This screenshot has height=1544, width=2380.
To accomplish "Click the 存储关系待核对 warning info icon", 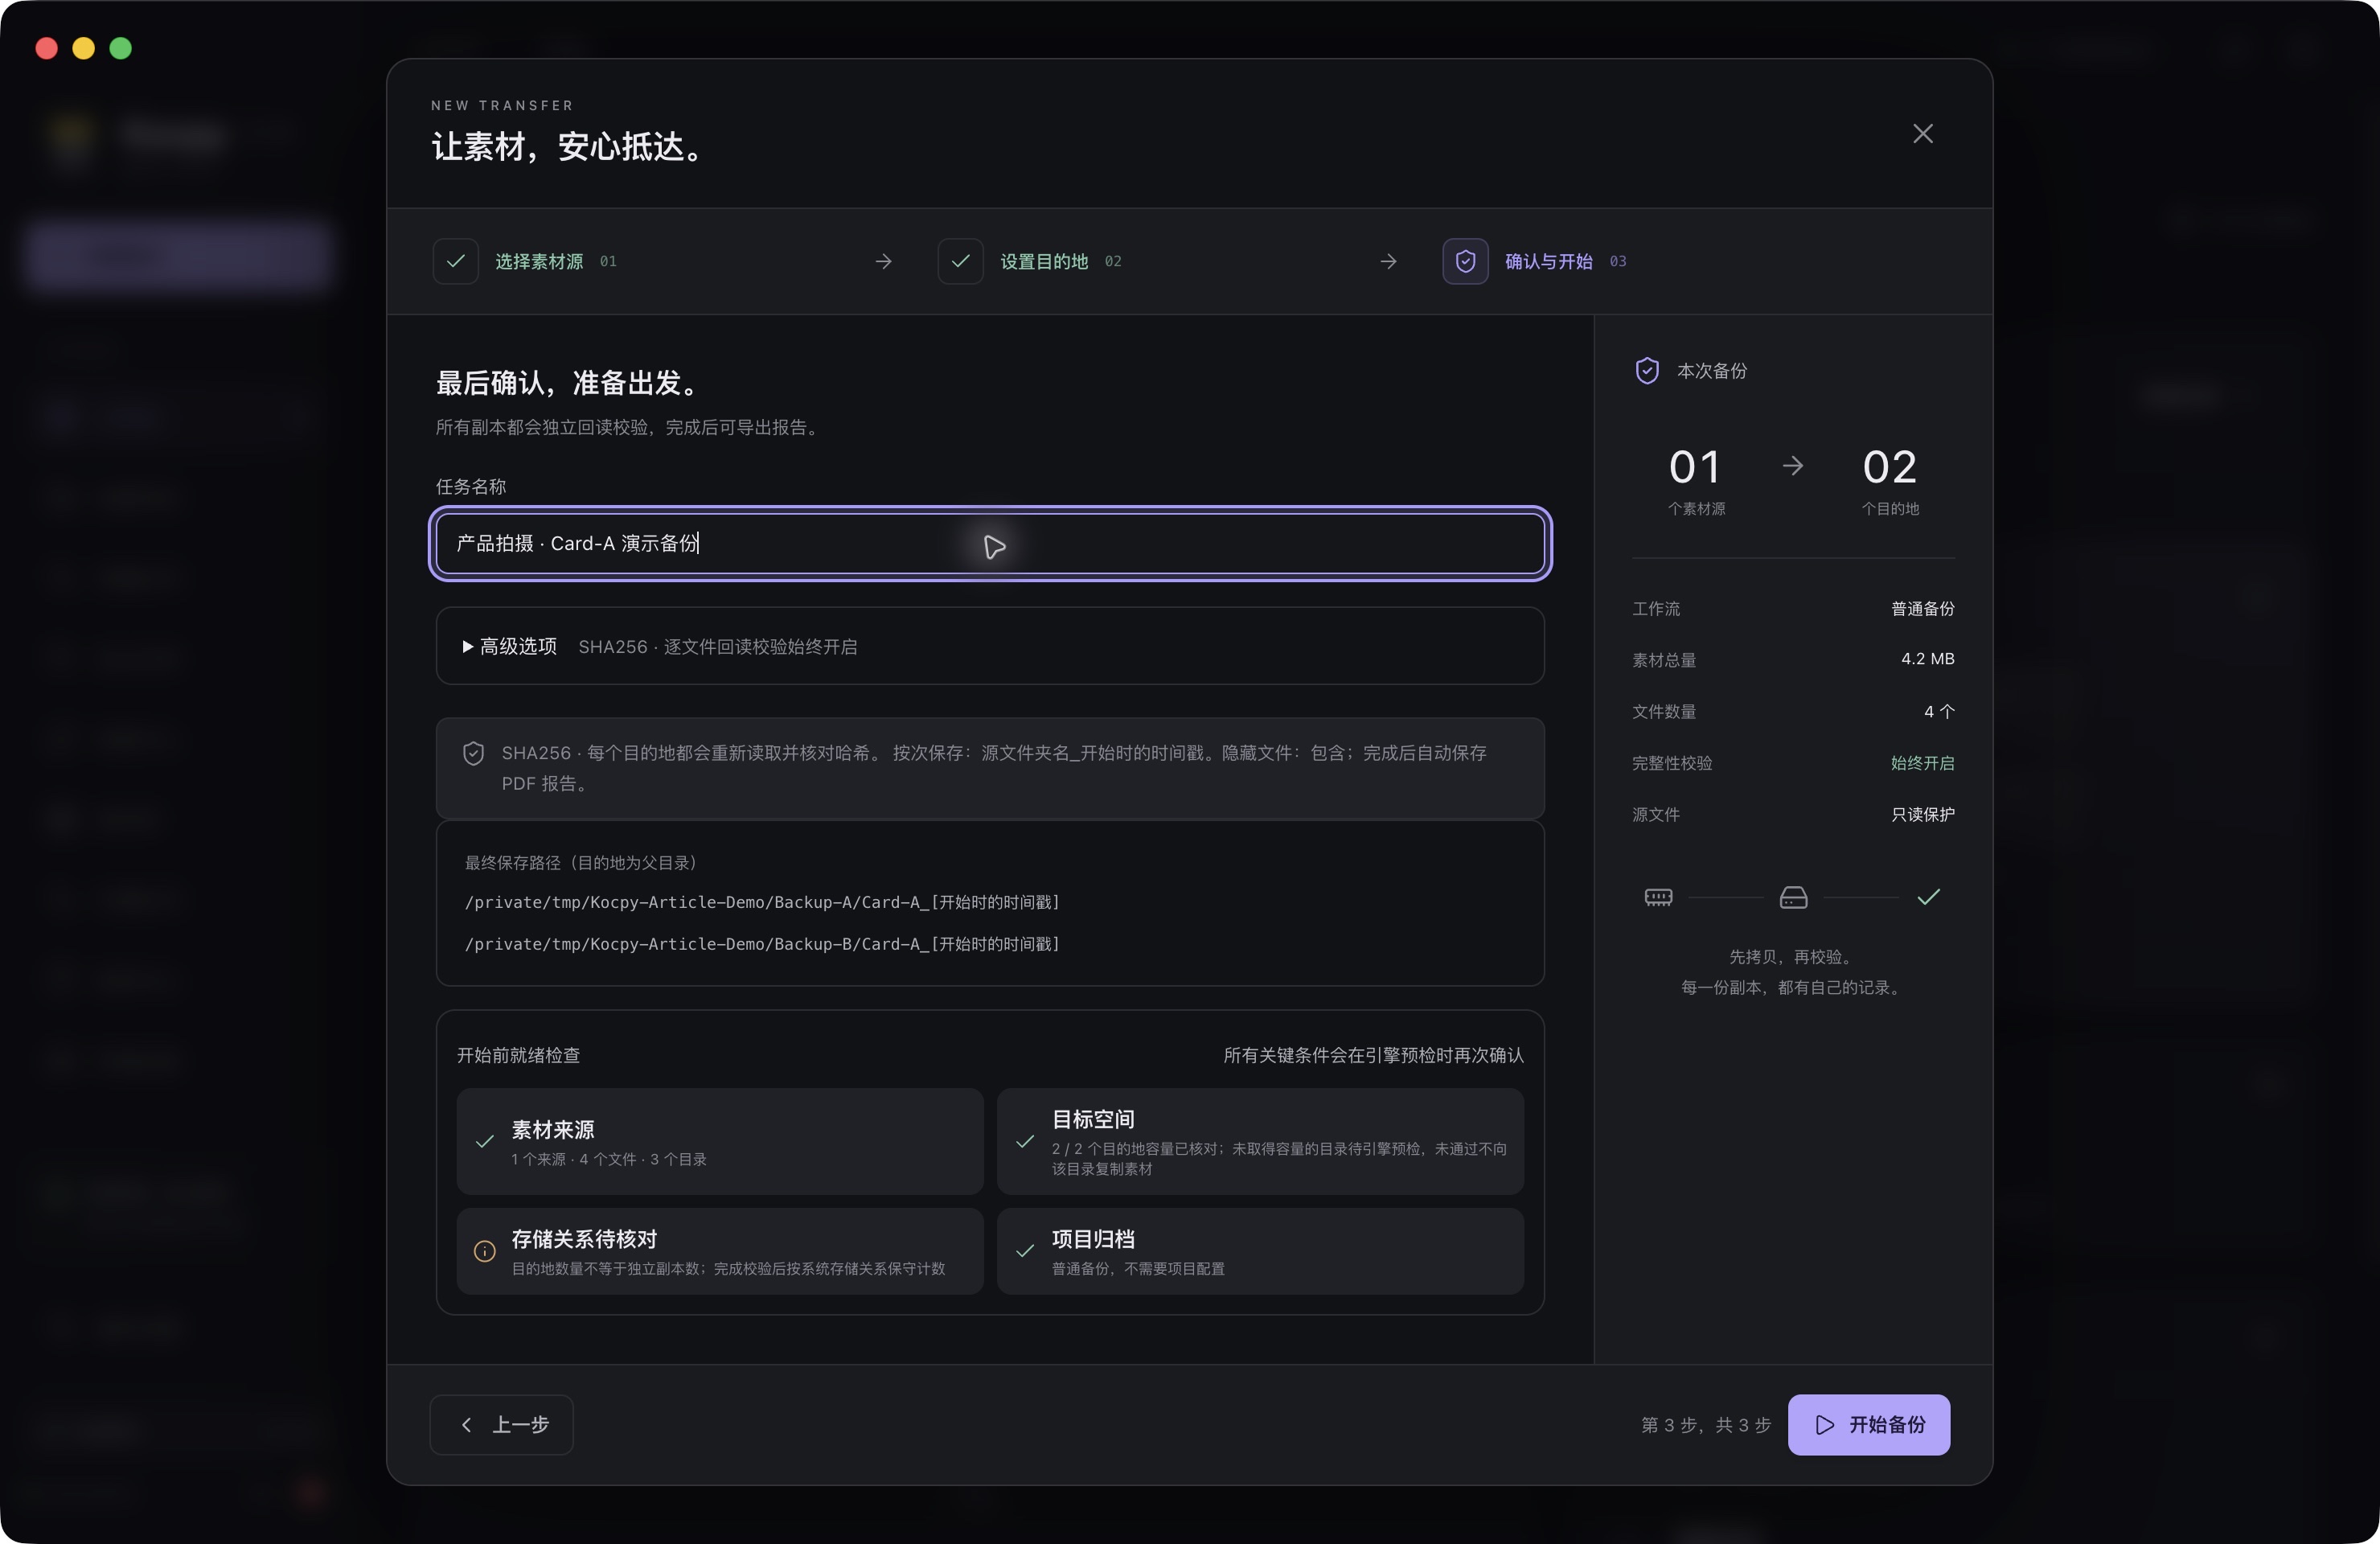I will [484, 1251].
